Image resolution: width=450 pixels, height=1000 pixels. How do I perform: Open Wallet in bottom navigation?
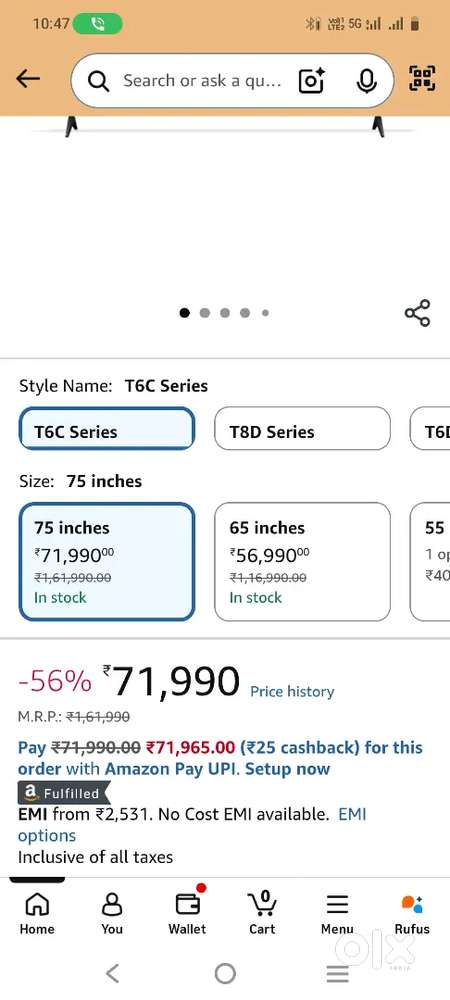187,912
